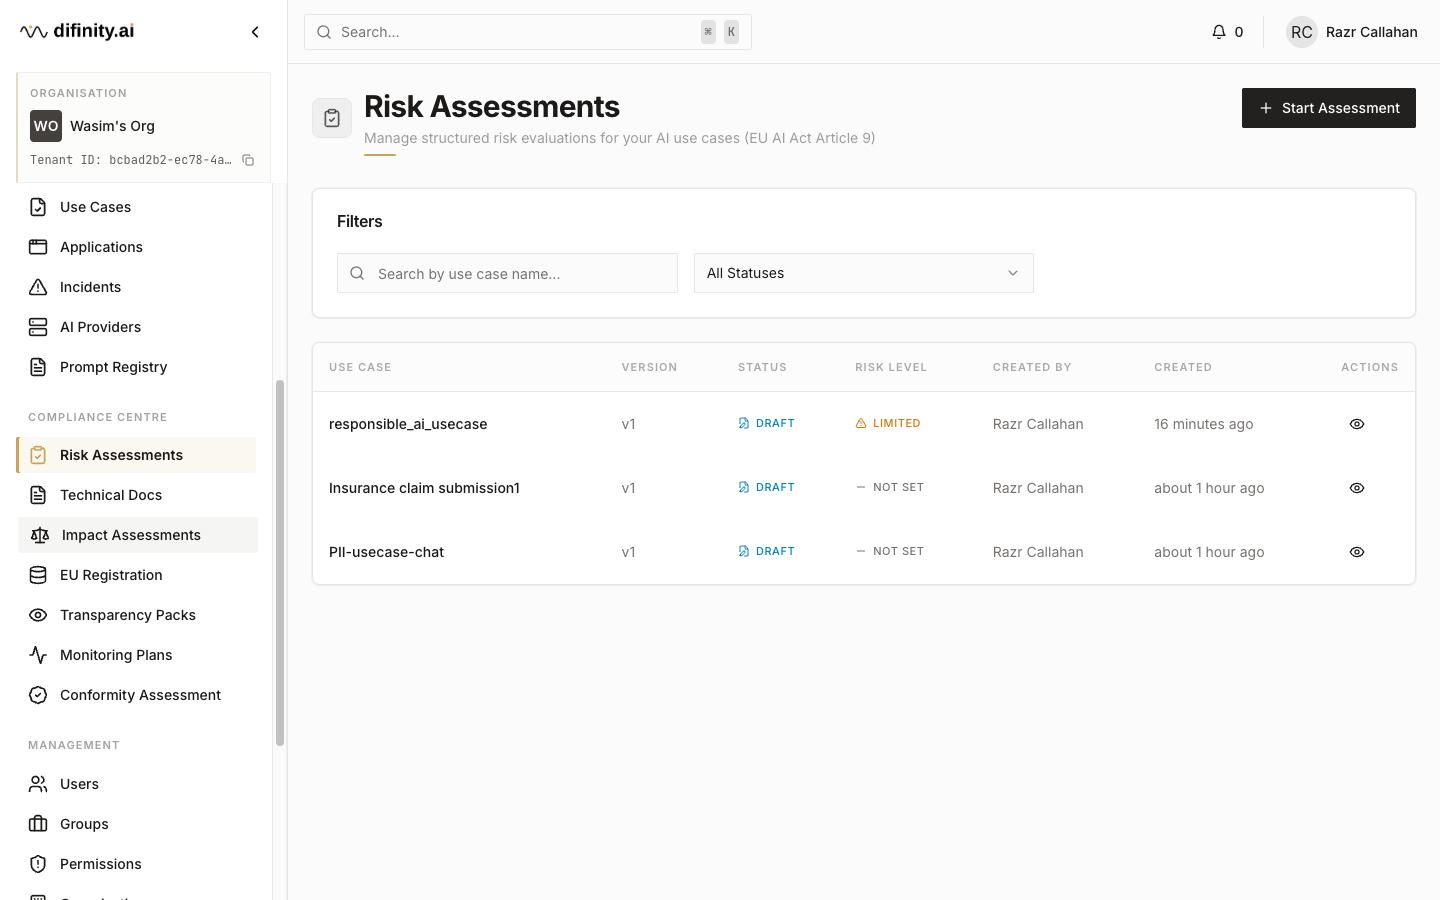The height and width of the screenshot is (900, 1440).
Task: Click the difinity.ai logo
Action: [77, 31]
